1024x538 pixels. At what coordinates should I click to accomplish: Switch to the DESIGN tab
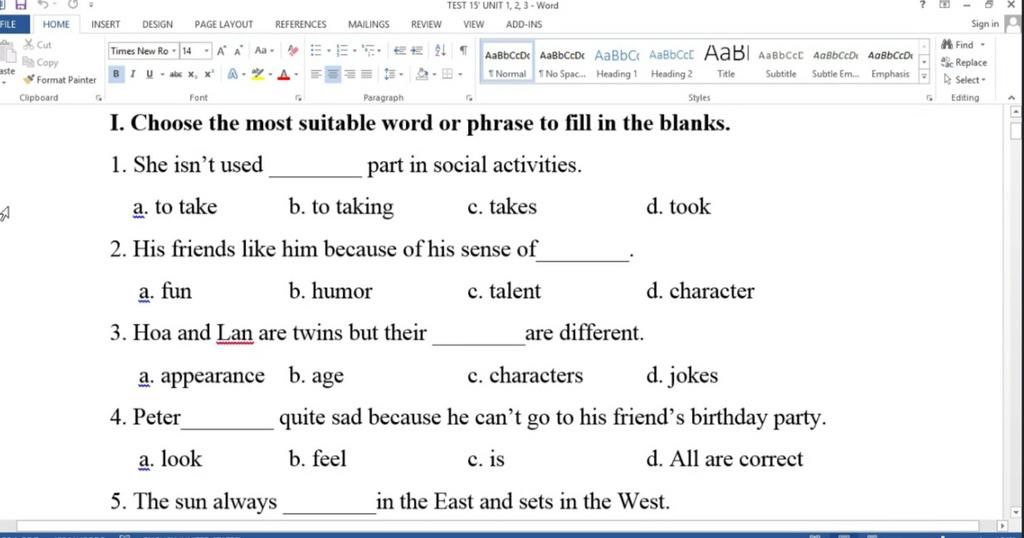tap(157, 24)
